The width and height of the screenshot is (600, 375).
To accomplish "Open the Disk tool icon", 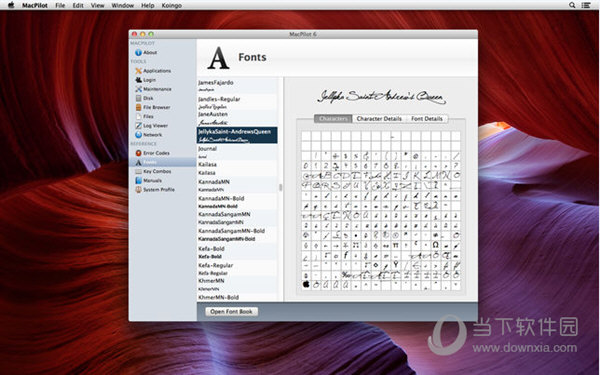I will pos(139,98).
